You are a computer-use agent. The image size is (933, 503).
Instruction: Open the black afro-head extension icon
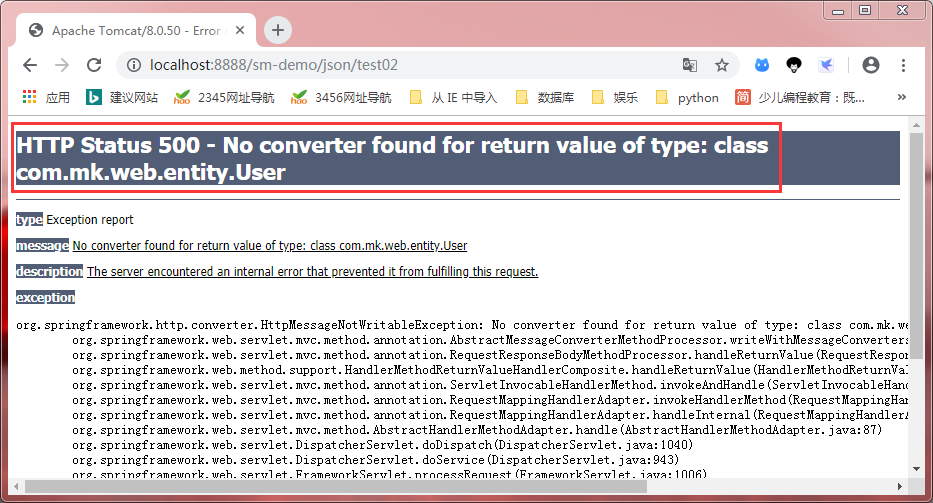coord(794,65)
